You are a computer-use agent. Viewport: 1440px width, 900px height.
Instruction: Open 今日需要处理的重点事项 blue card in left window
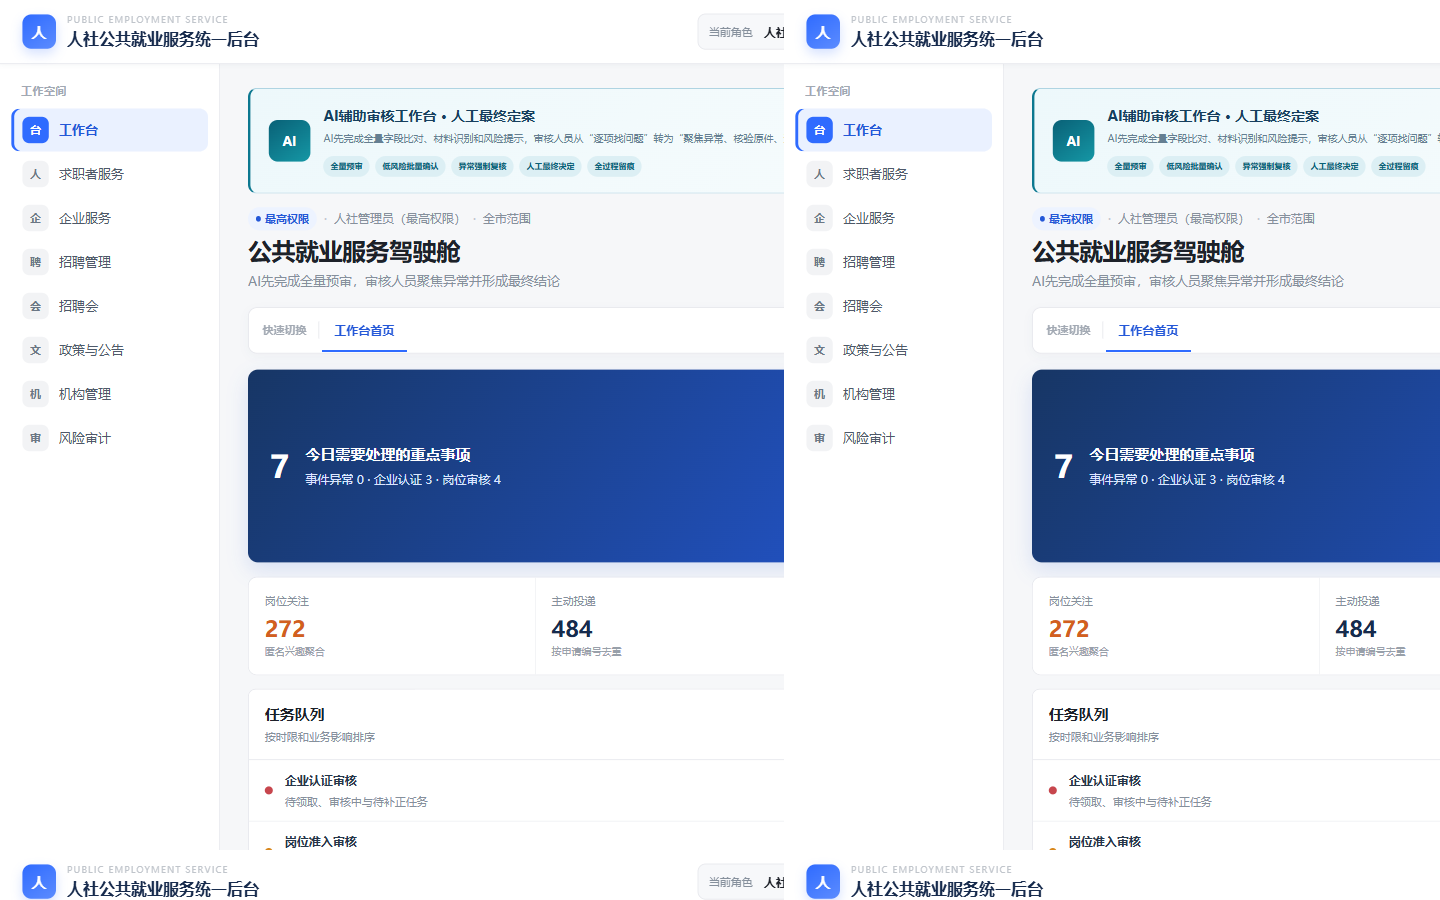coord(516,466)
